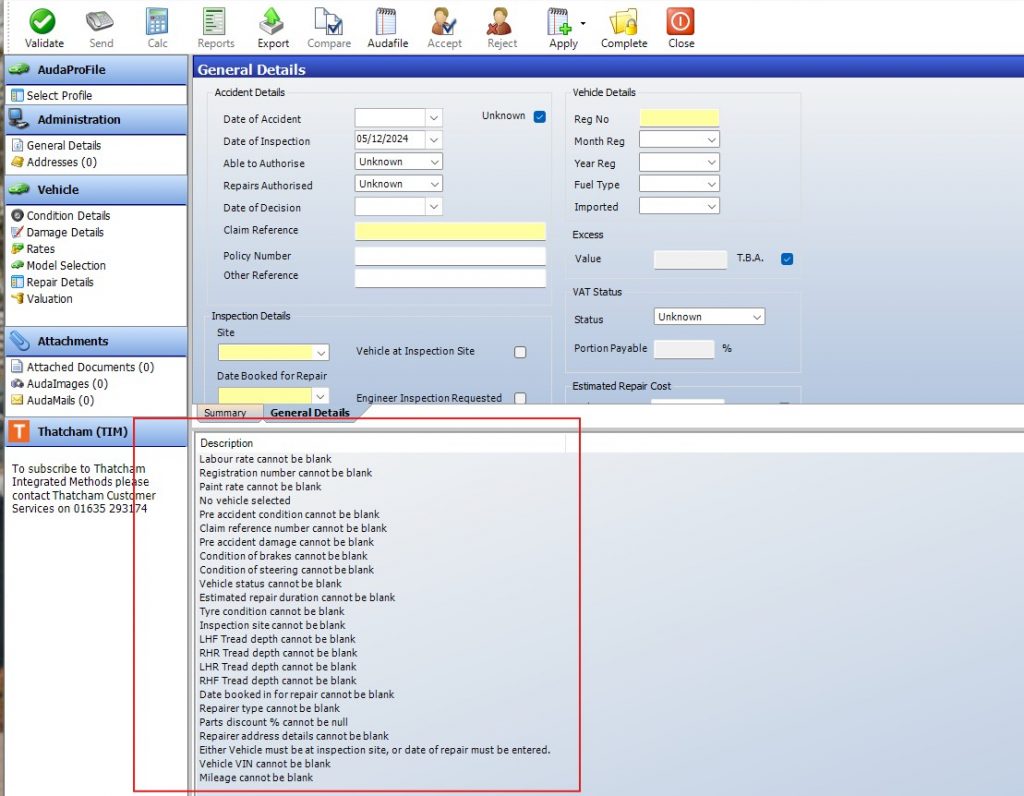This screenshot has width=1024, height=796.
Task: Select 'Labour rate cannot be blank' message
Action: click(265, 459)
